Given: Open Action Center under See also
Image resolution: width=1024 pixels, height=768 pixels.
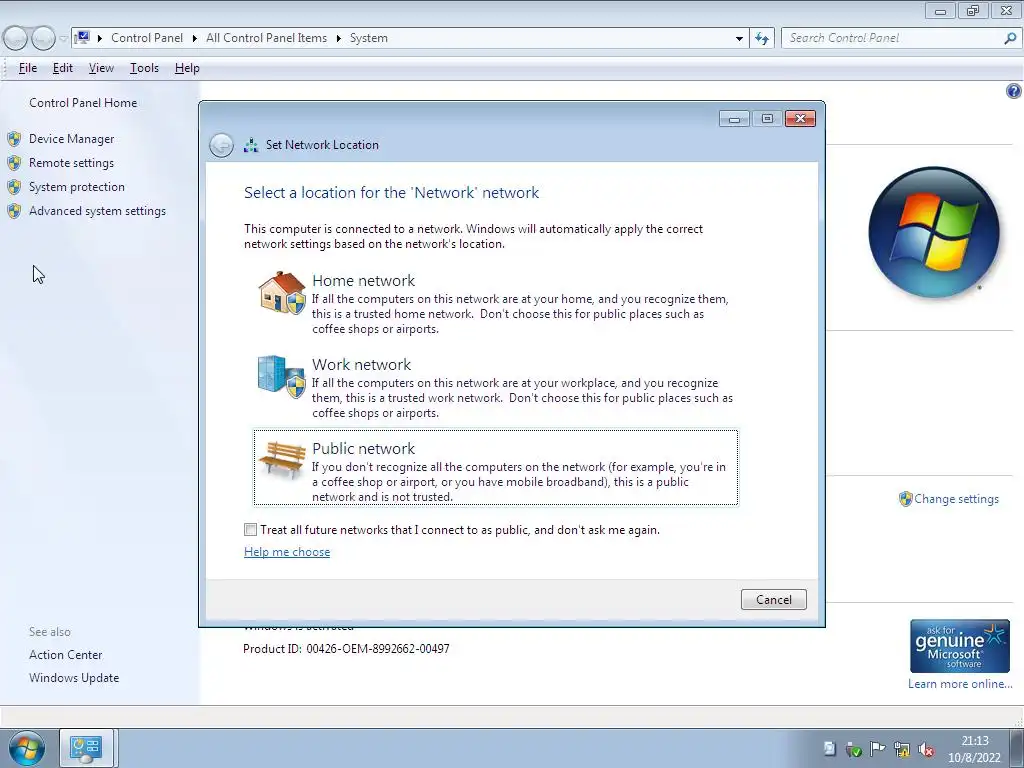Looking at the screenshot, I should [x=65, y=655].
